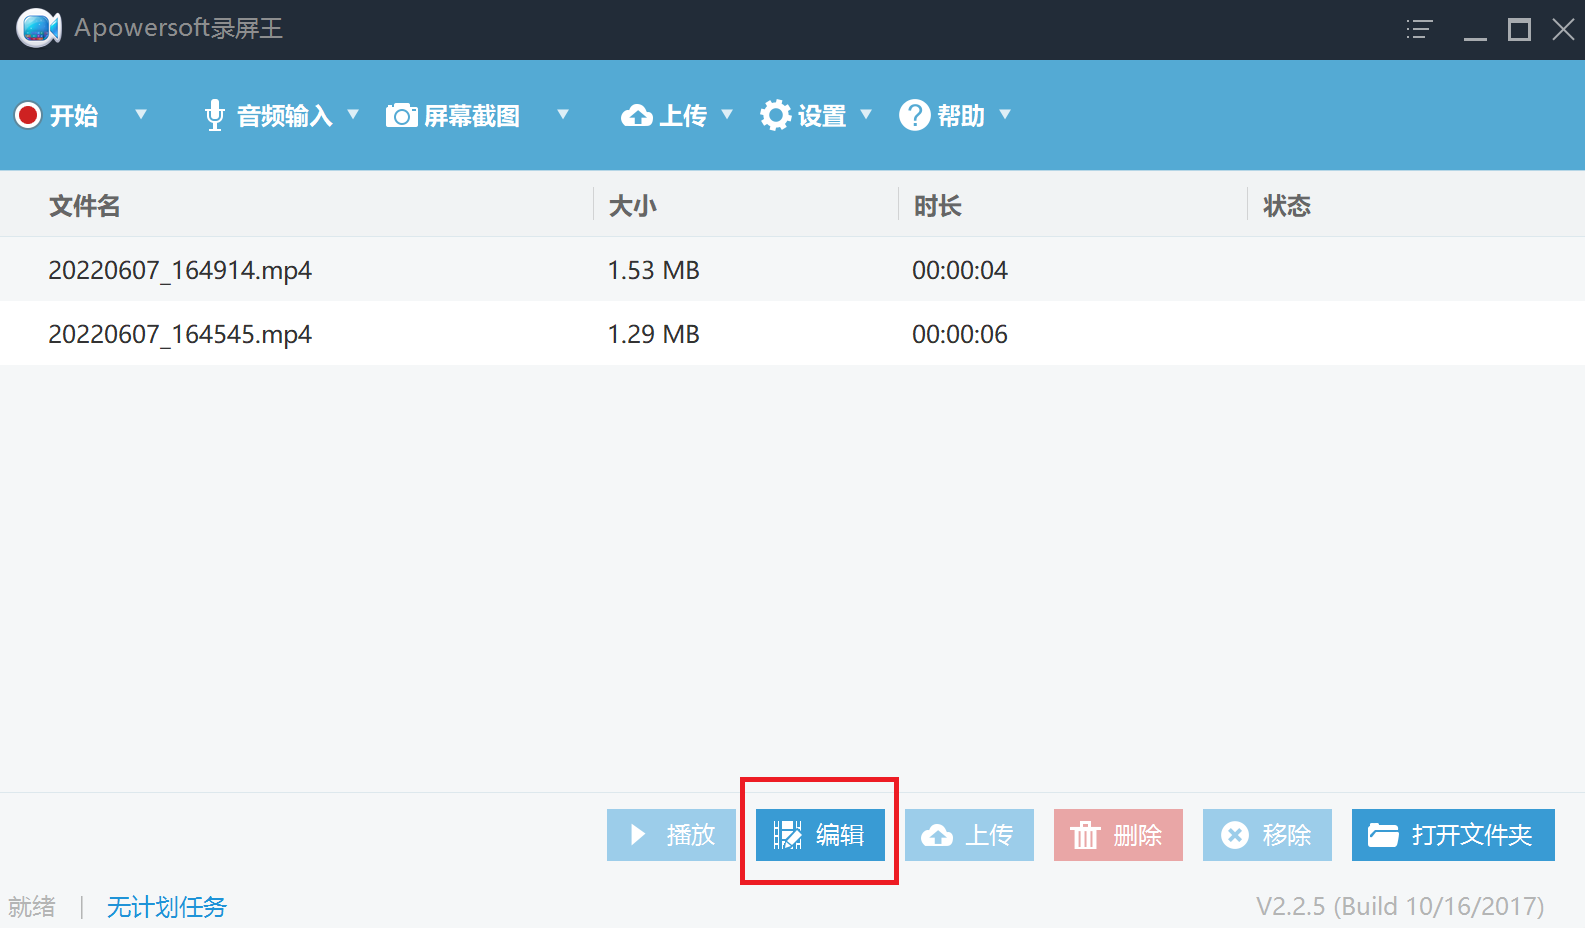Click the Apowersoft app logo icon
This screenshot has height=928, width=1585.
pos(38,28)
